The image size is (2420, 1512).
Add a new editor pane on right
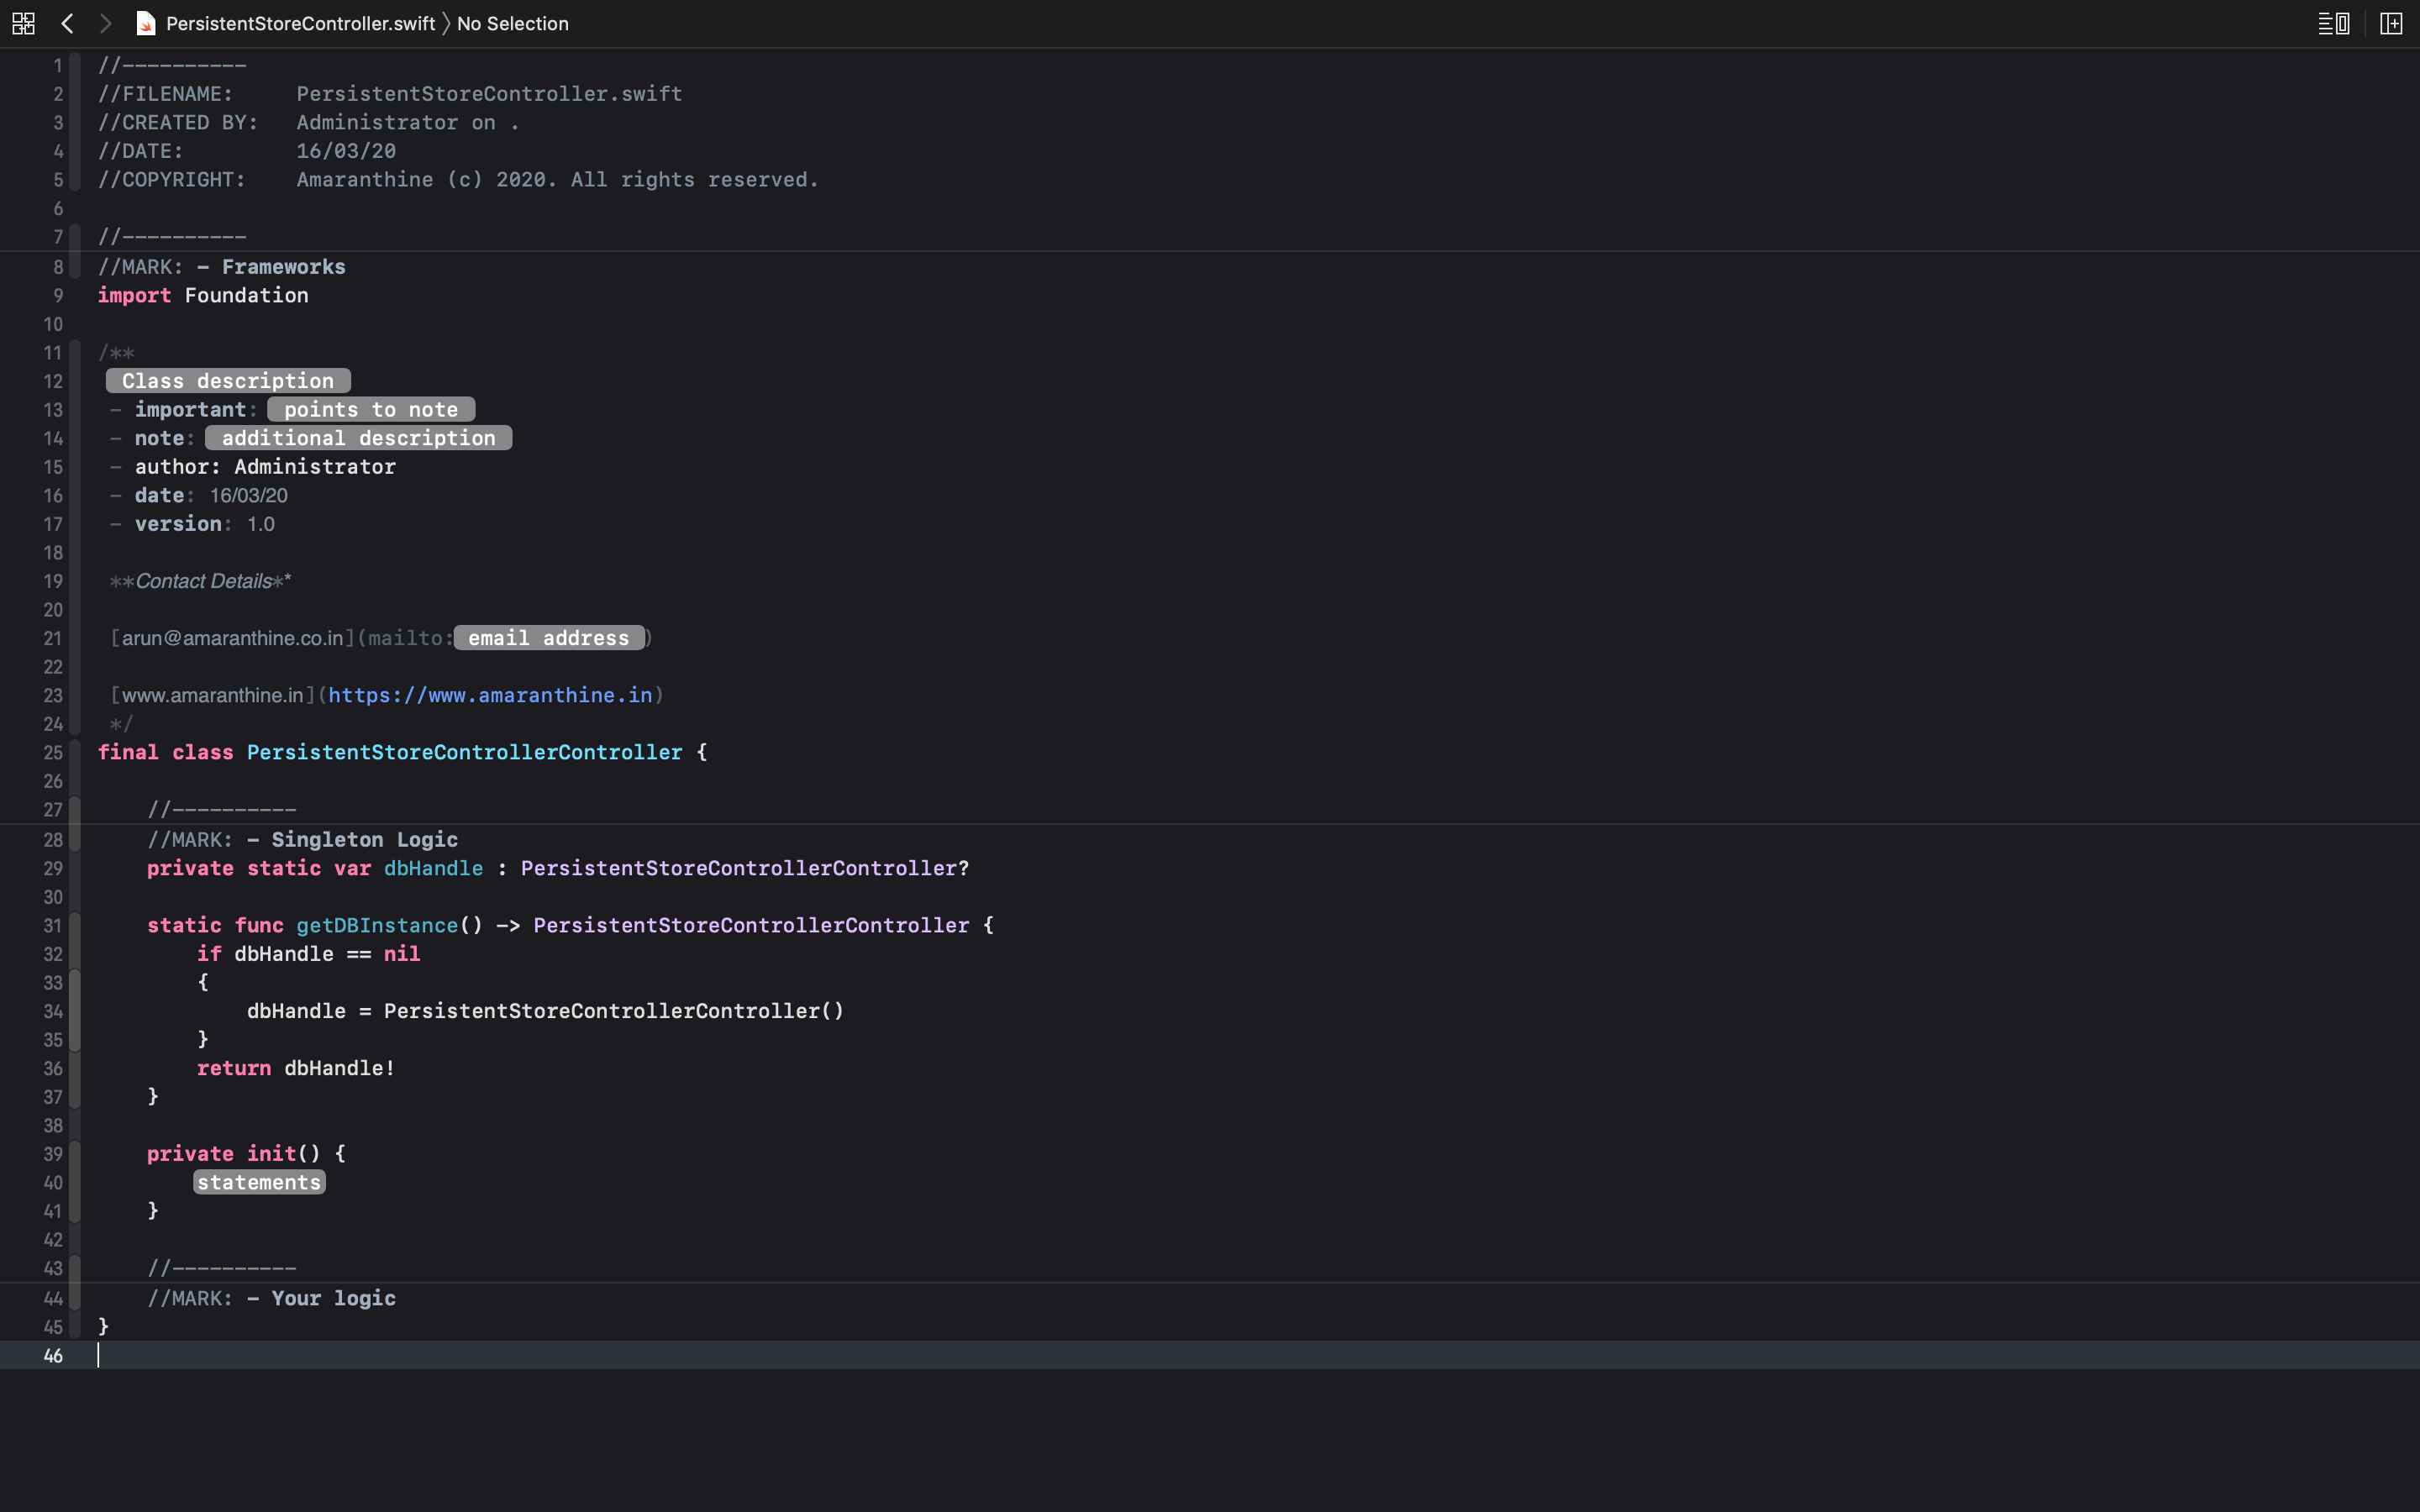pyautogui.click(x=2391, y=23)
